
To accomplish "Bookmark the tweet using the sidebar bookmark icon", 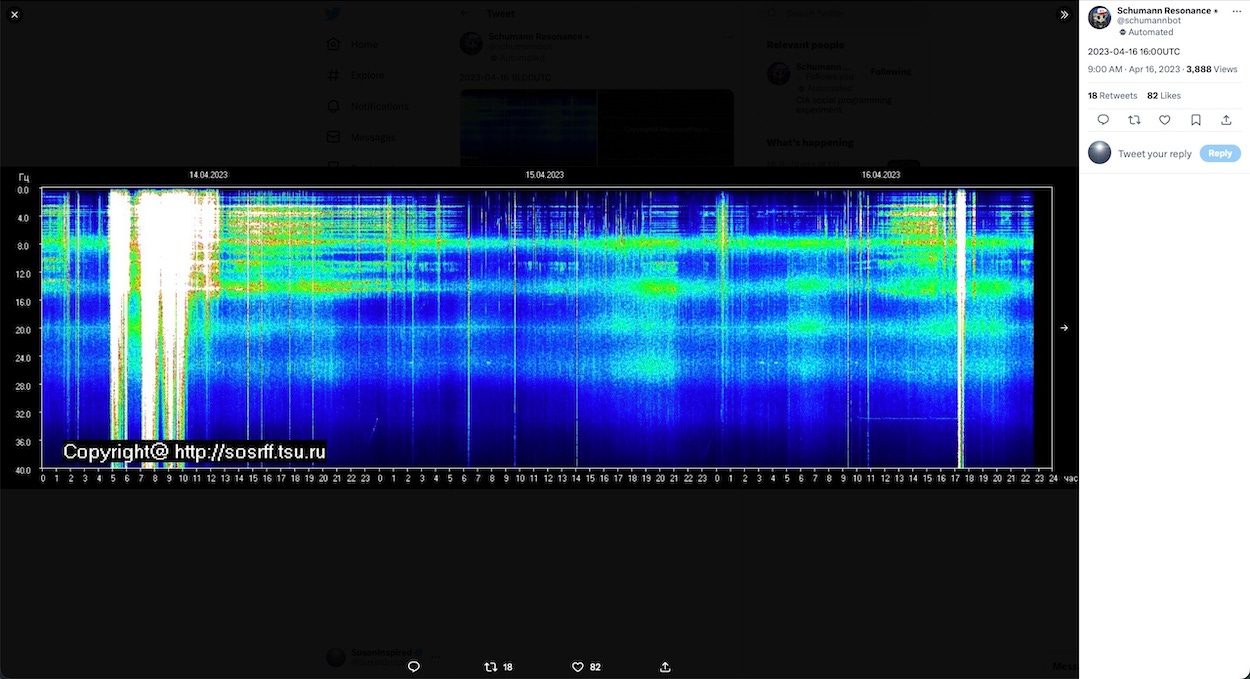I will click(1196, 120).
